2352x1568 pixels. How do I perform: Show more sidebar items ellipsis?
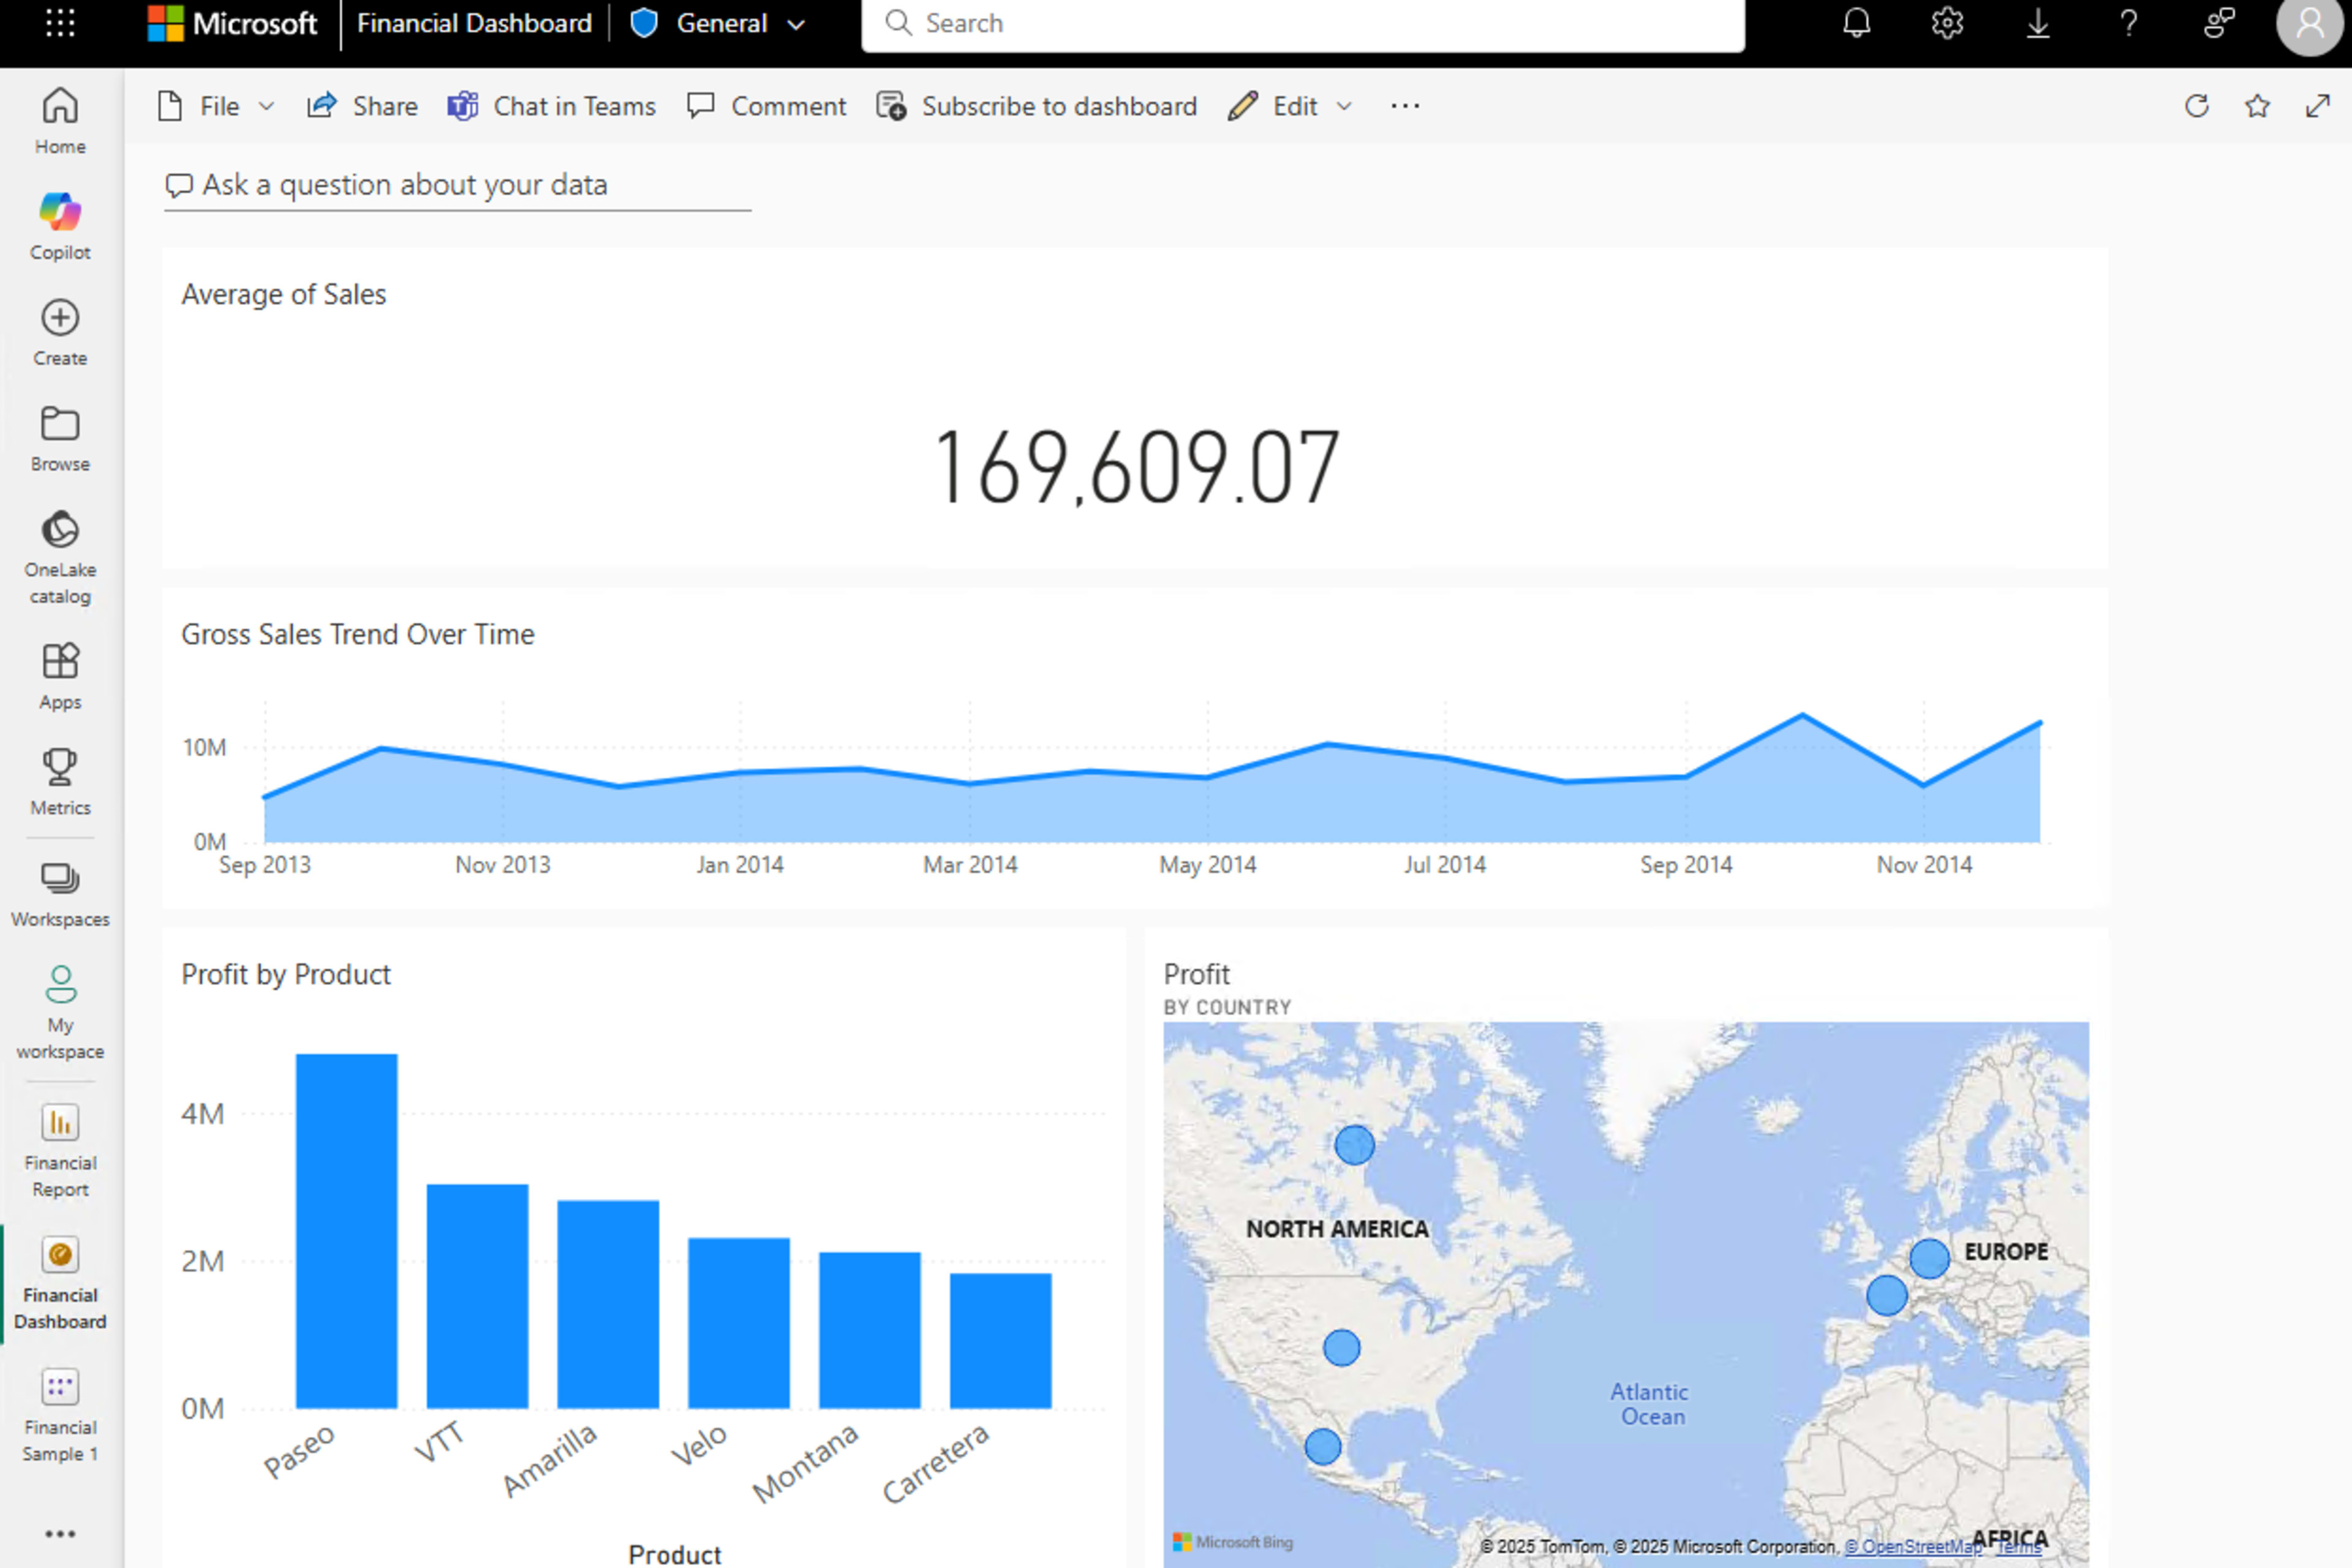coord(60,1533)
